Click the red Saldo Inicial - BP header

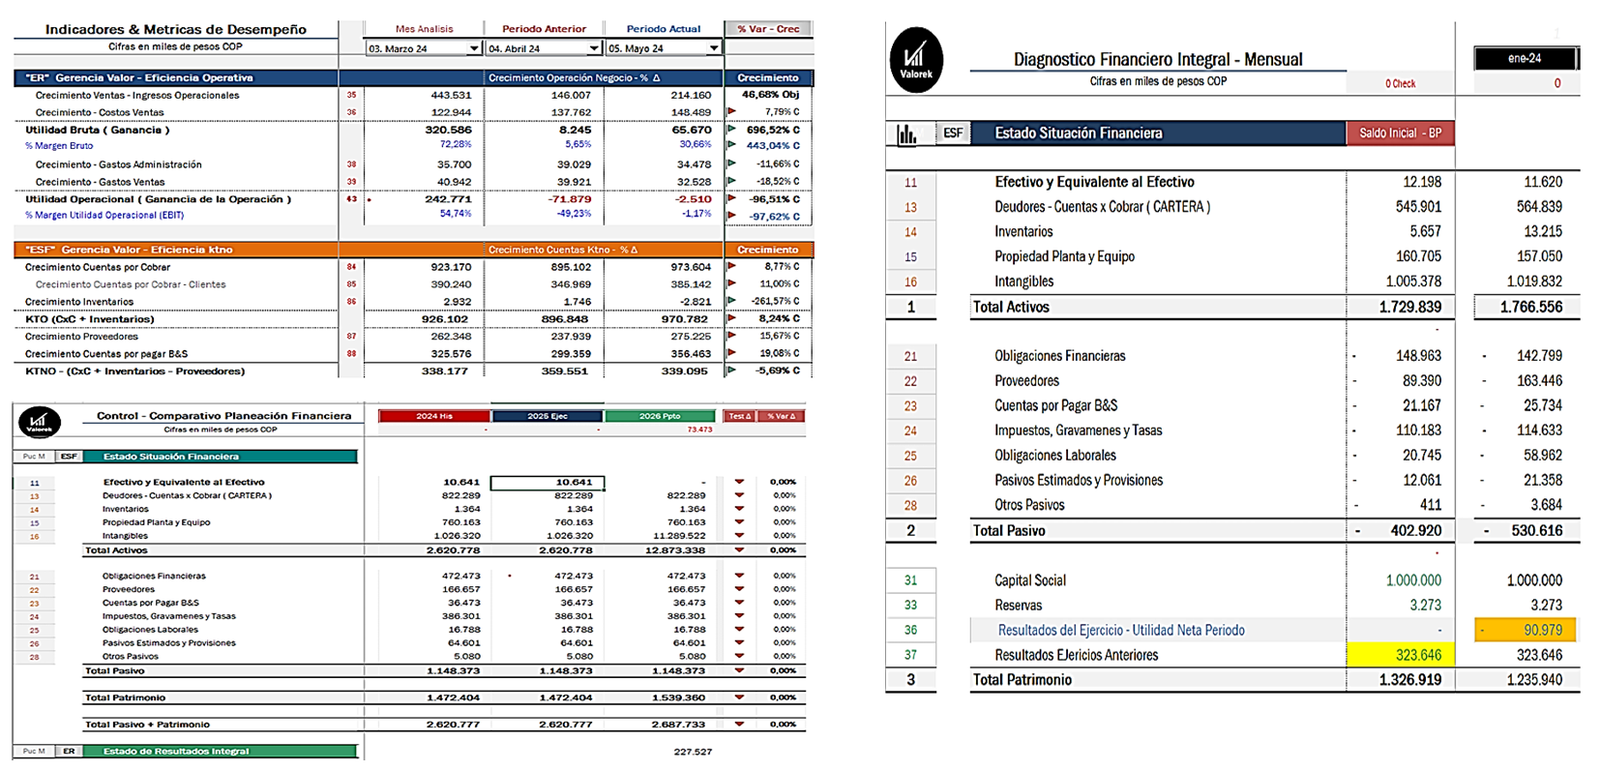[1400, 133]
